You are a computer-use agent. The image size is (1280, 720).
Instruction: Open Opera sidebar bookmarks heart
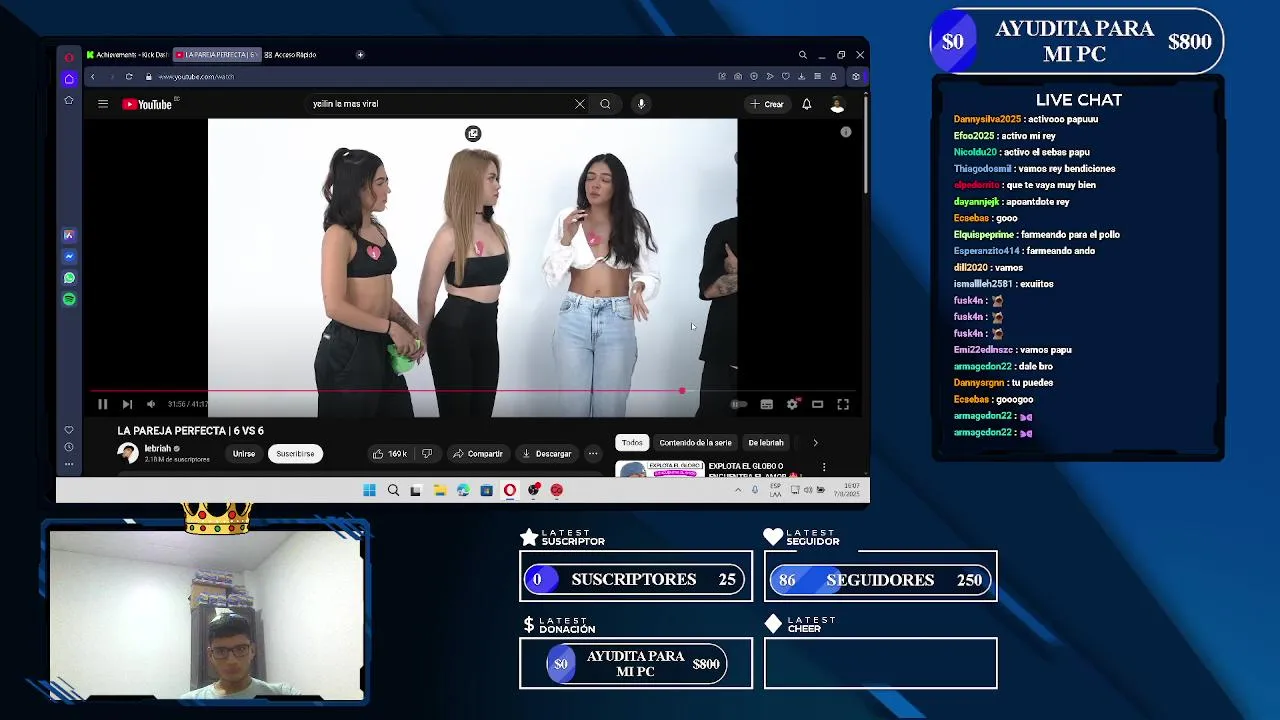point(69,430)
